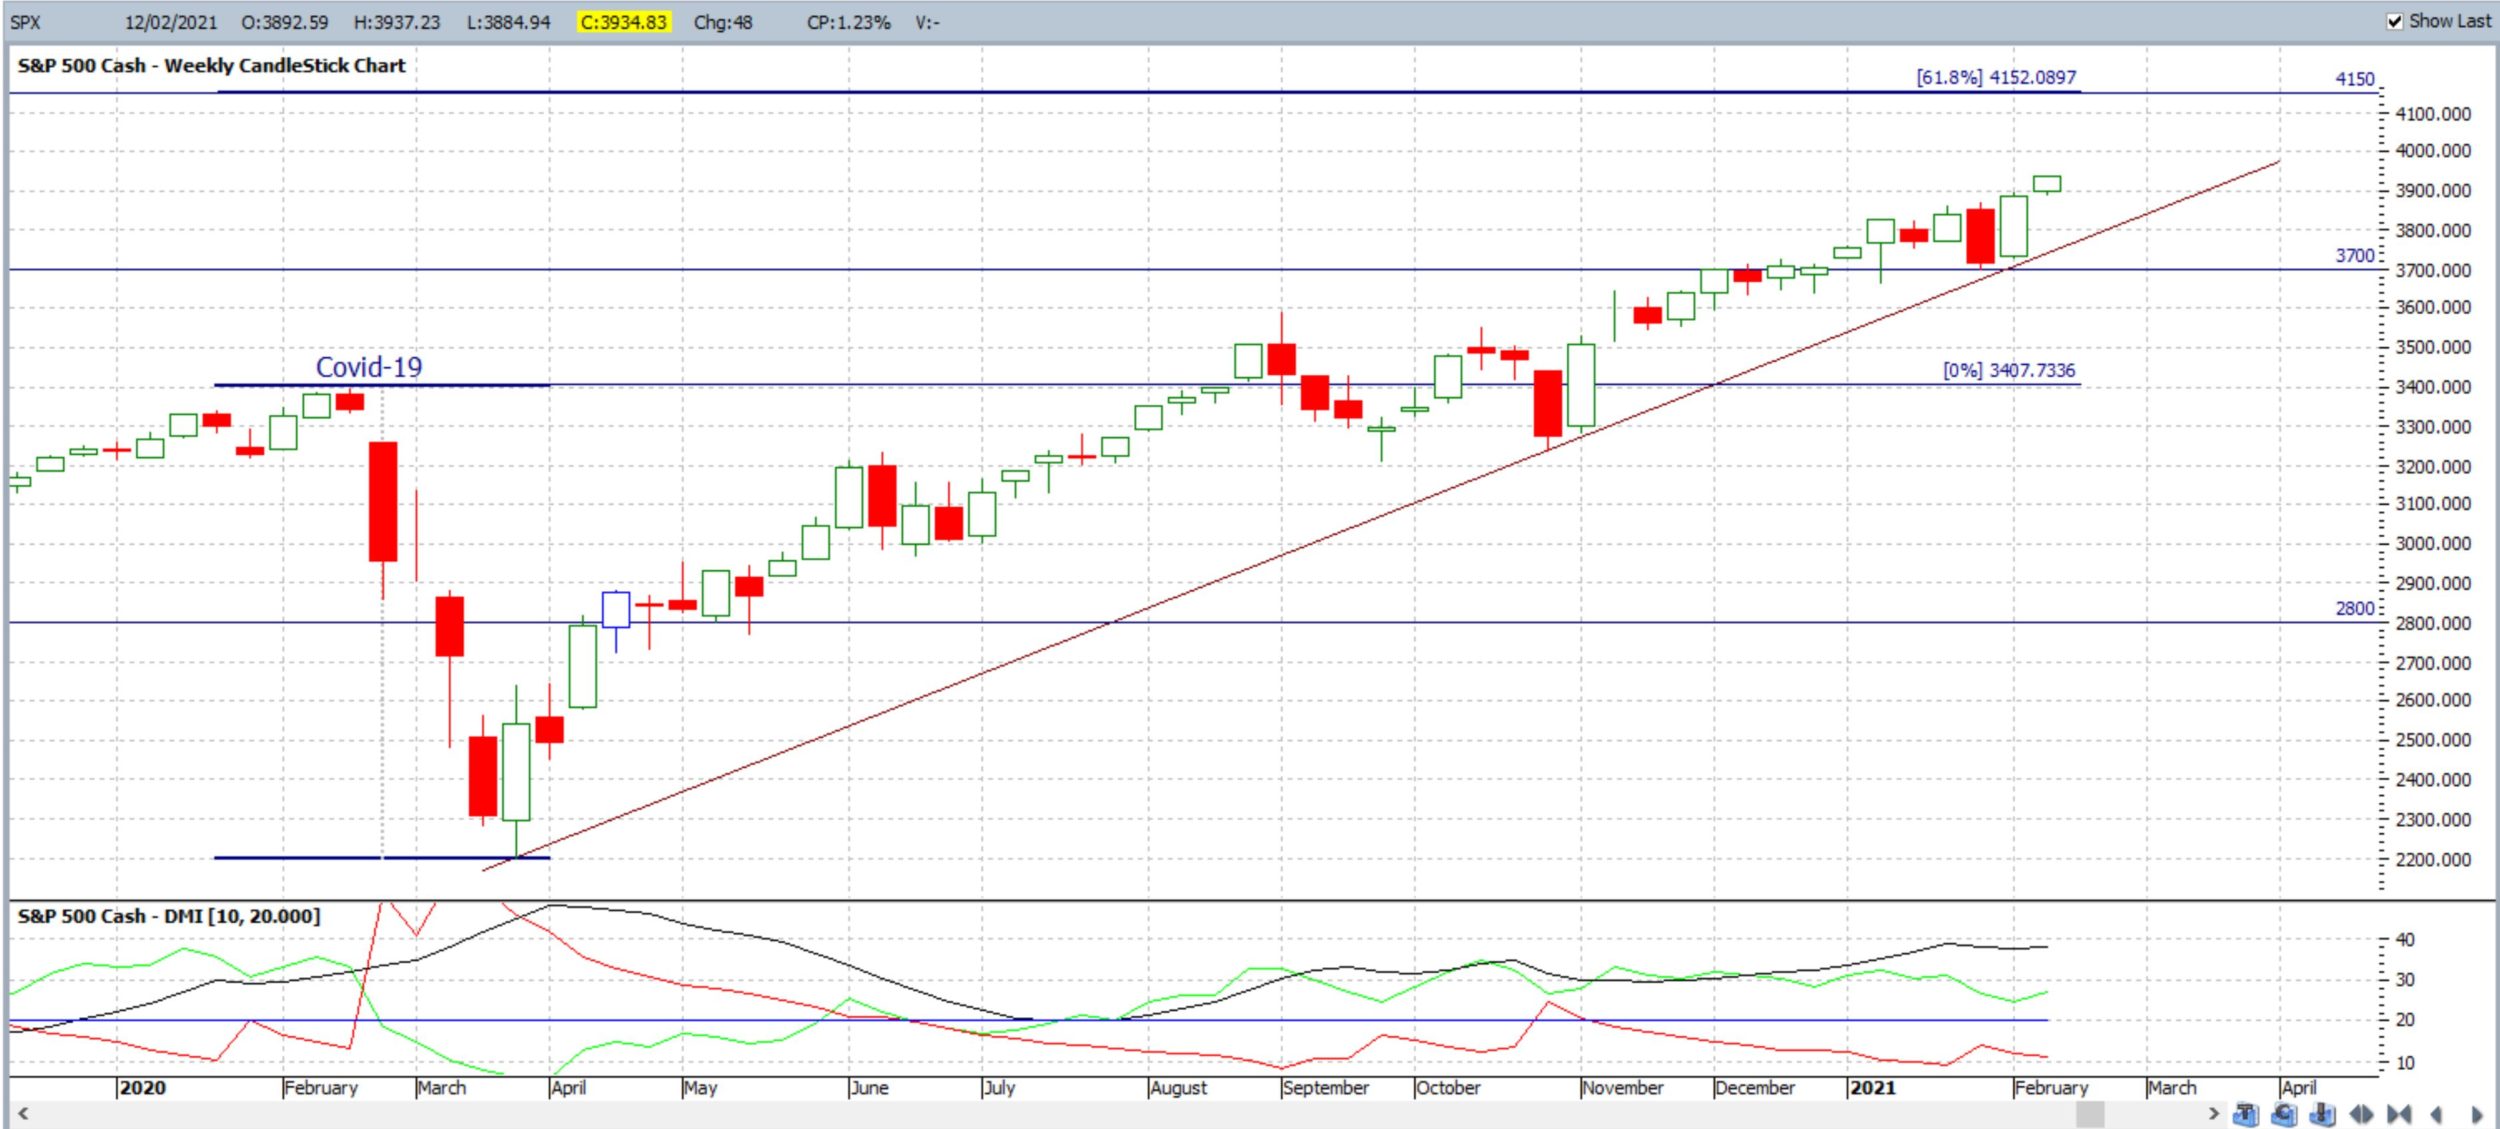The width and height of the screenshot is (2500, 1129).
Task: Click the Covid-19 annotation label
Action: coord(369,367)
